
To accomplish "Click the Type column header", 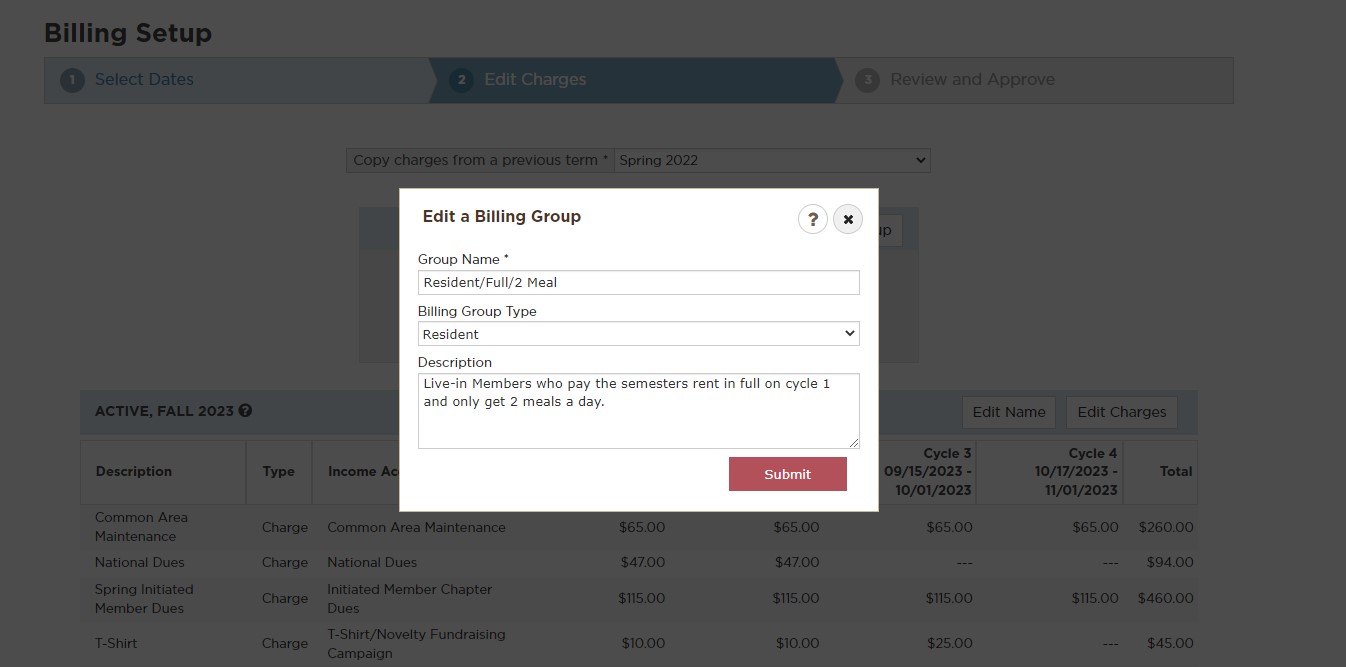I will 278,471.
